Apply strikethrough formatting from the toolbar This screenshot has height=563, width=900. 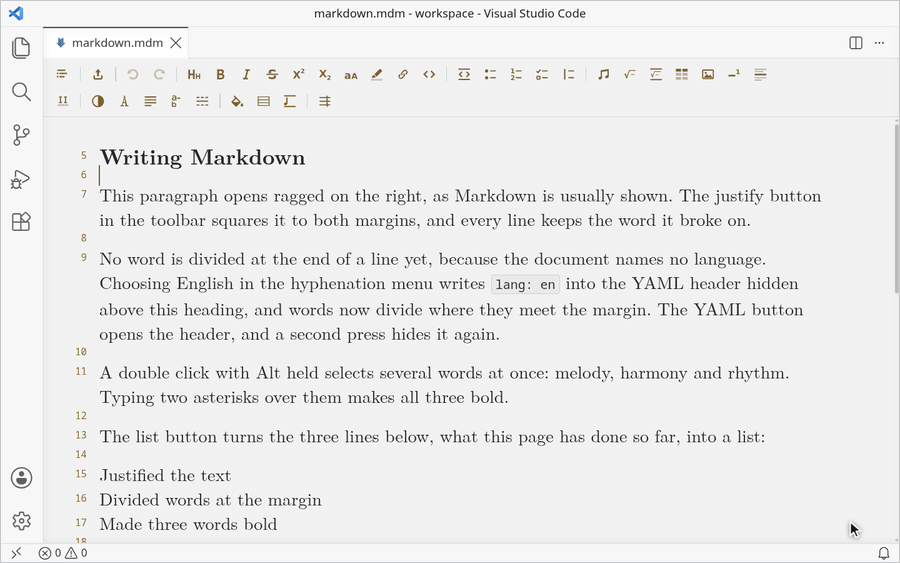pos(272,74)
